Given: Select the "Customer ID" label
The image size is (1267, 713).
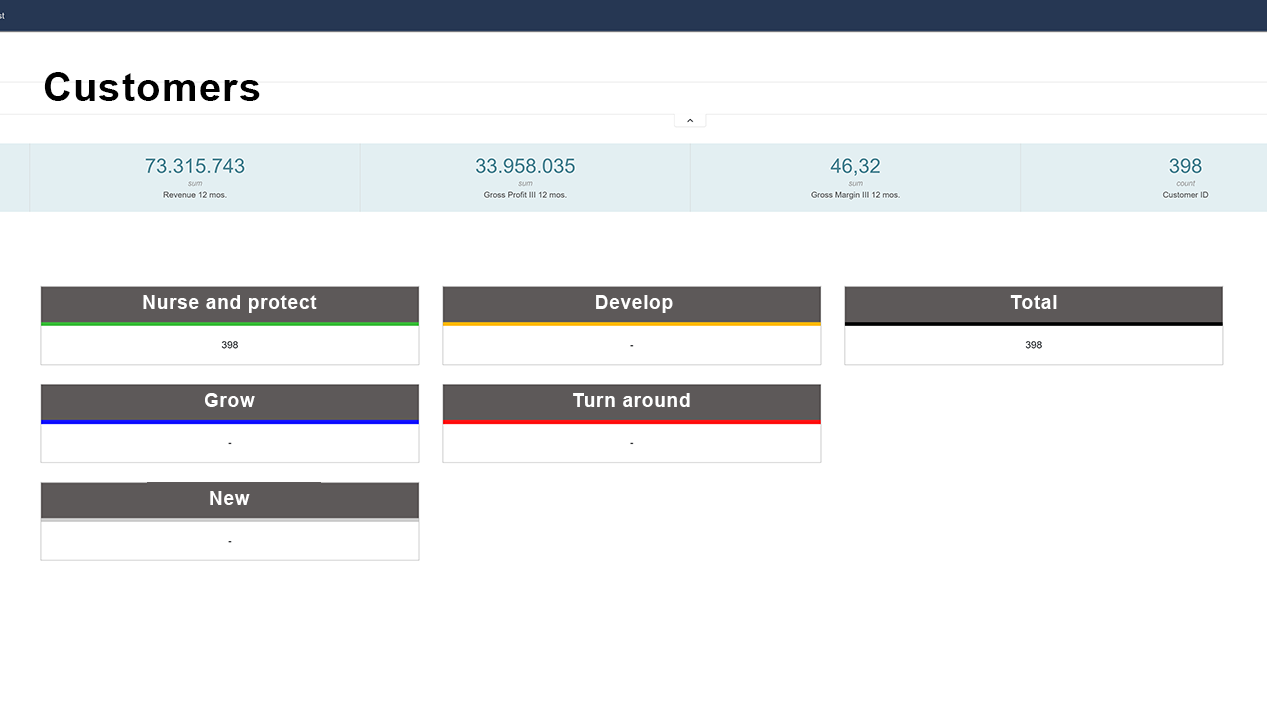Looking at the screenshot, I should point(1185,195).
